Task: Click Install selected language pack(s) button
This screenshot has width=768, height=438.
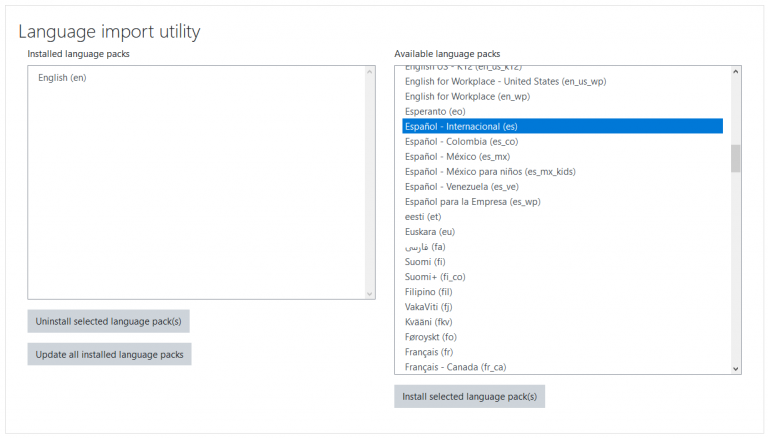Action: click(x=469, y=397)
